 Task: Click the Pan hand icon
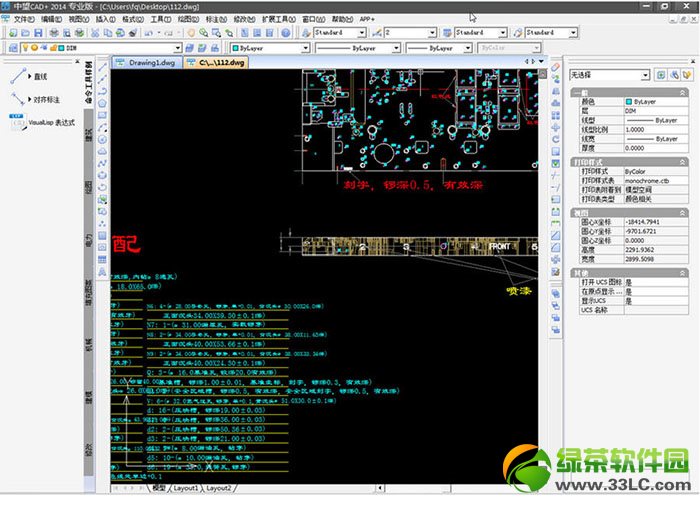191,33
